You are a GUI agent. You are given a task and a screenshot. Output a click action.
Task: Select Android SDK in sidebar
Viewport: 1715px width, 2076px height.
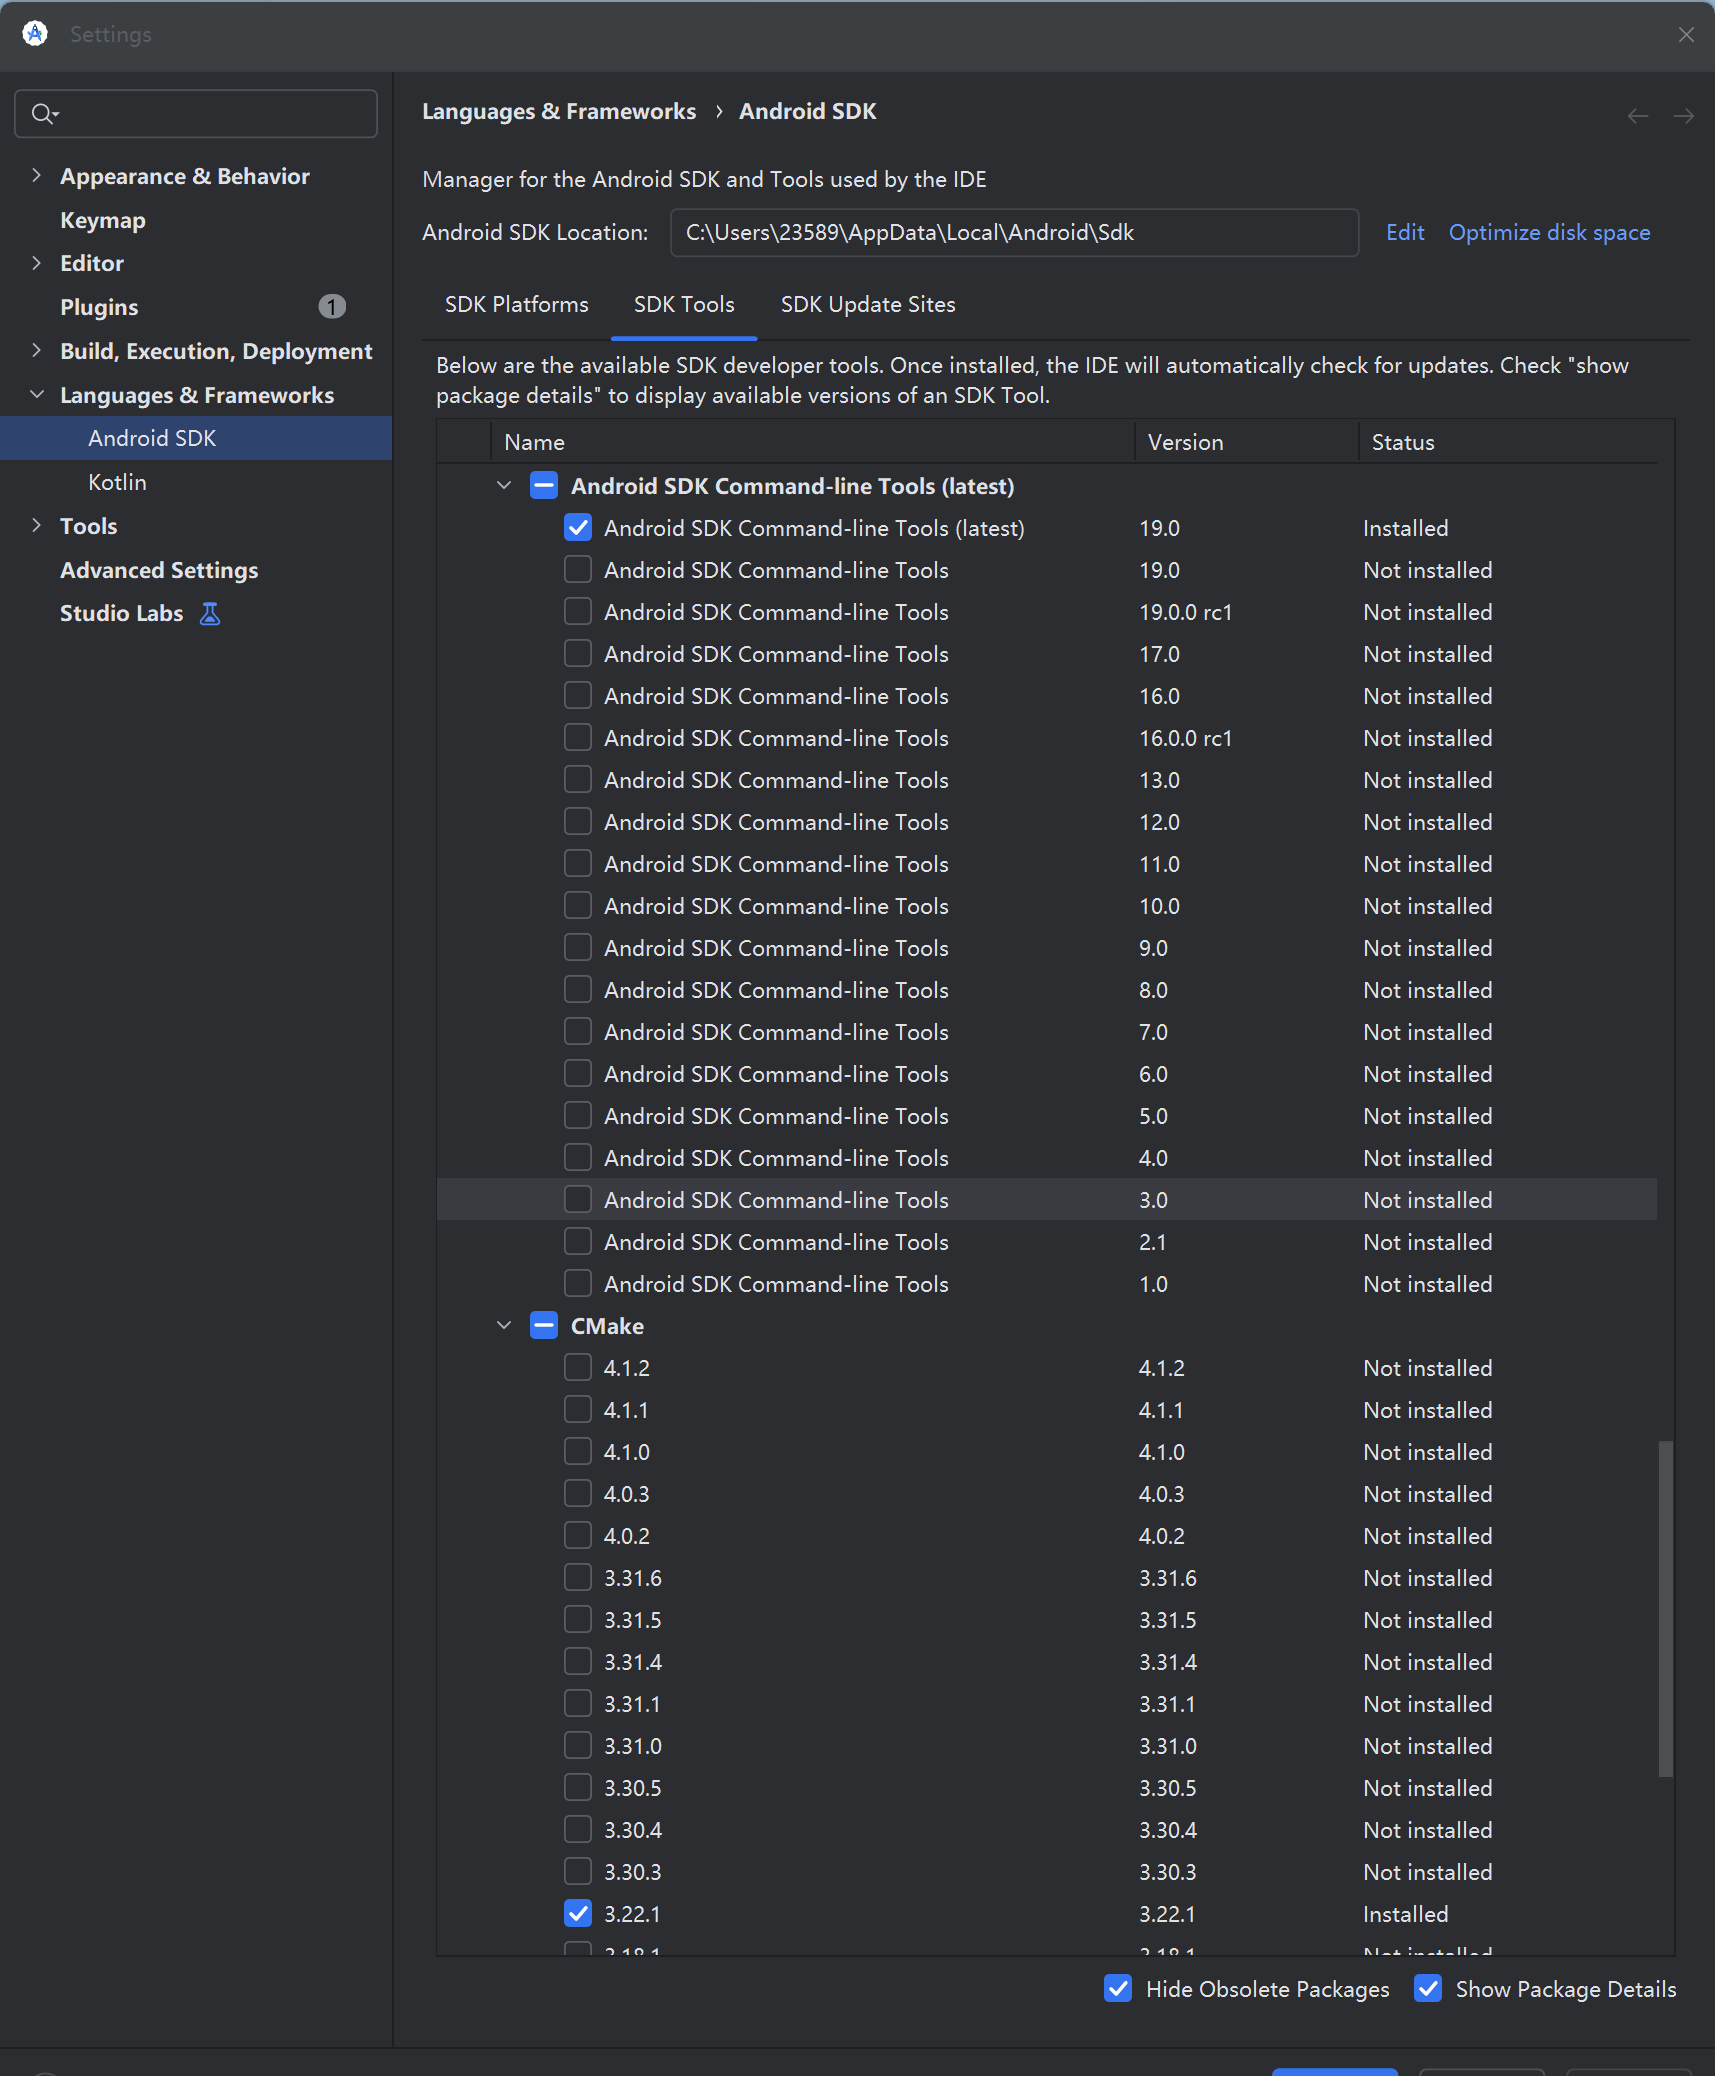click(x=196, y=438)
